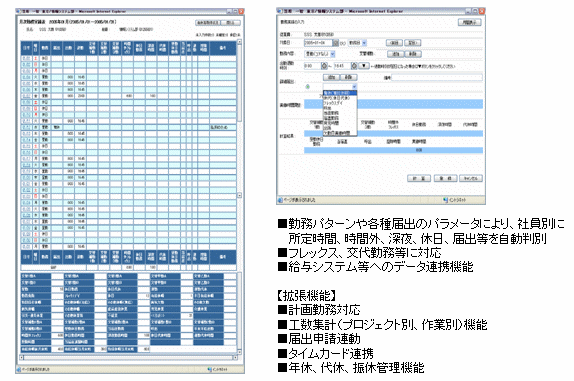
Task: Click the next day button beside the date
Action: coord(413,43)
